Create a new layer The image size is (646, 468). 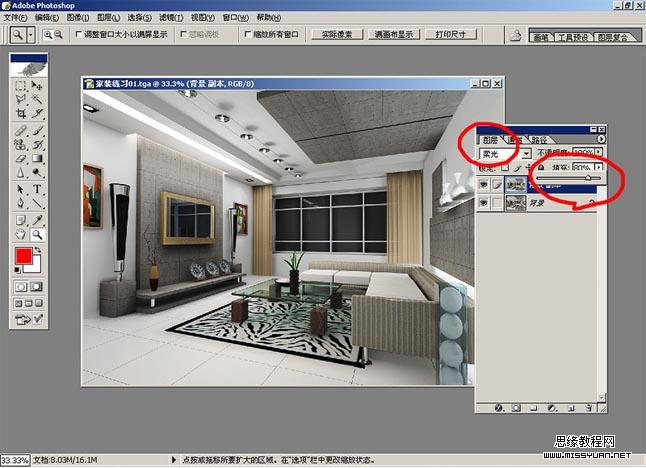pos(571,408)
